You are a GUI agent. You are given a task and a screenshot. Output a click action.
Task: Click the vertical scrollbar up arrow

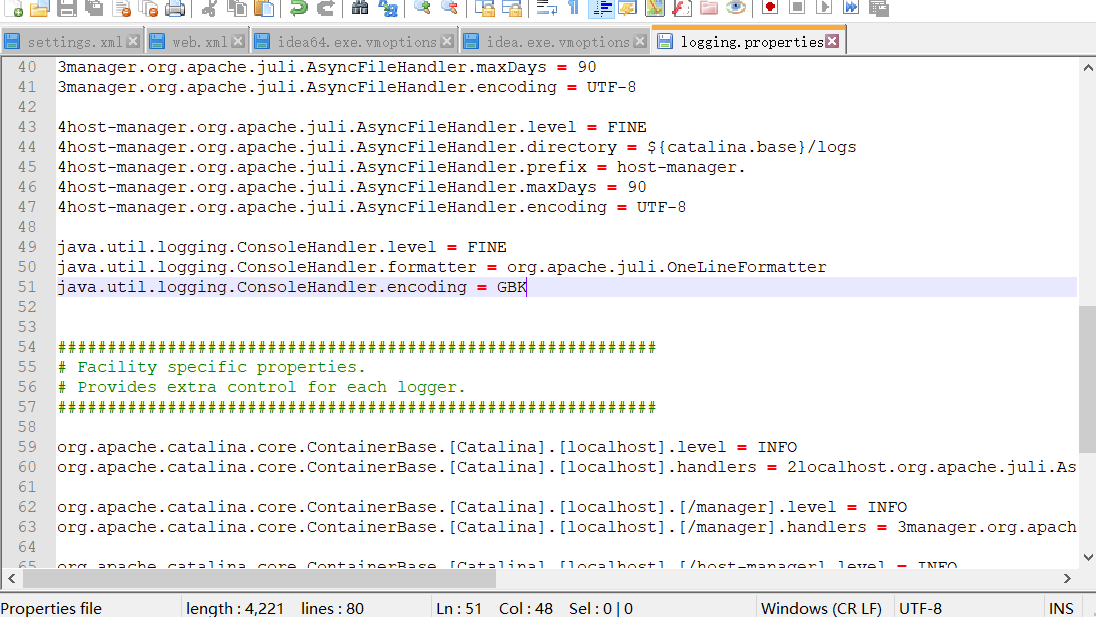[x=1088, y=68]
